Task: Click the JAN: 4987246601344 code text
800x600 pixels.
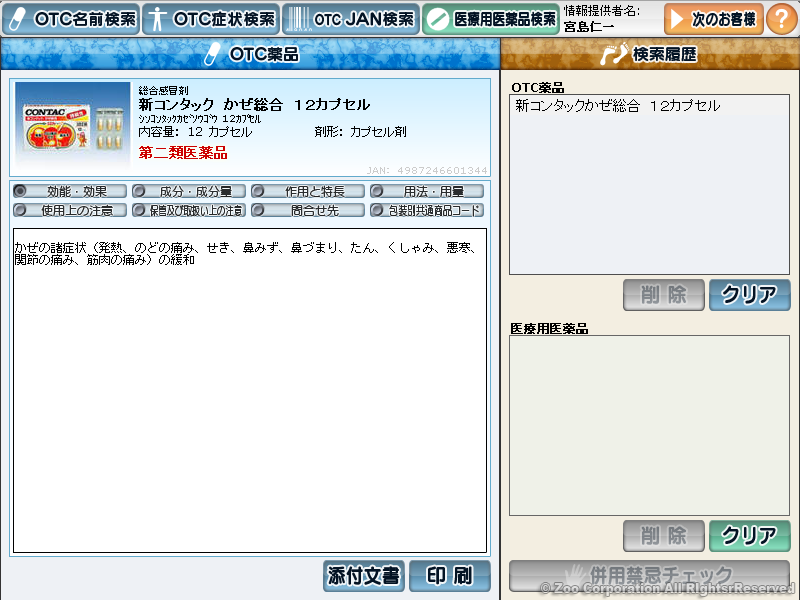Action: pyautogui.click(x=427, y=170)
